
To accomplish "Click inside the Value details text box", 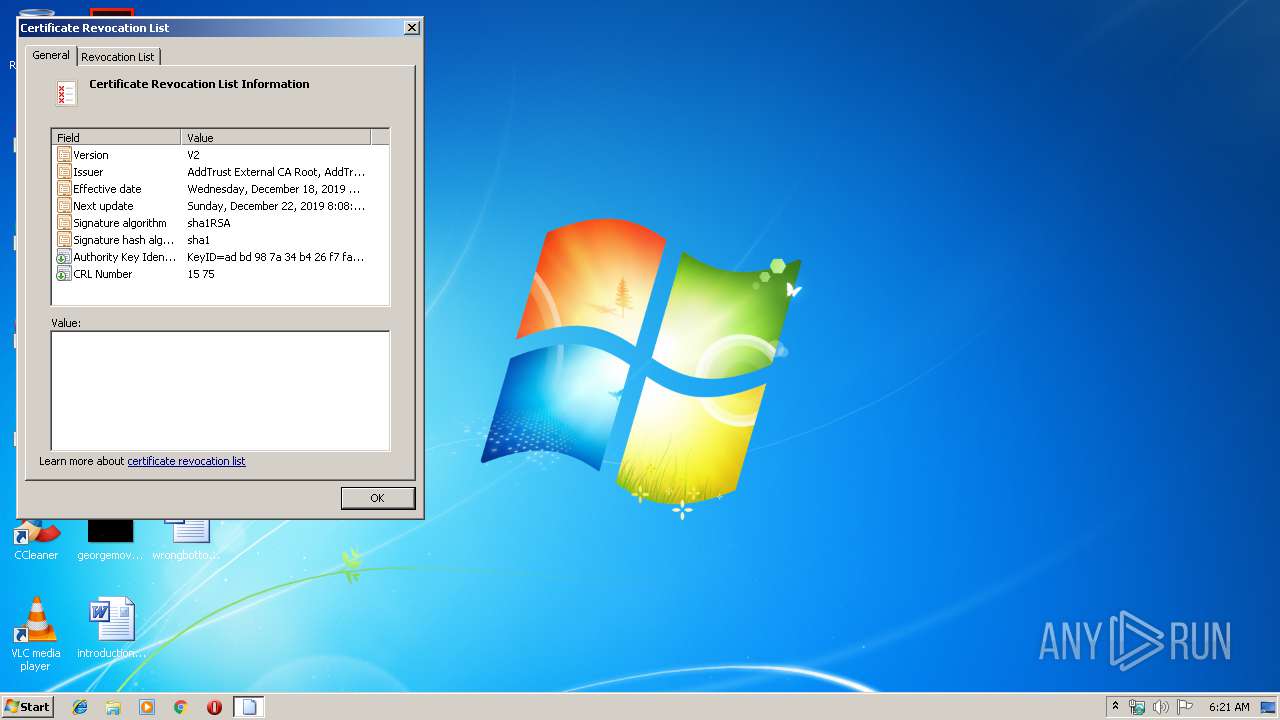I will coord(220,391).
